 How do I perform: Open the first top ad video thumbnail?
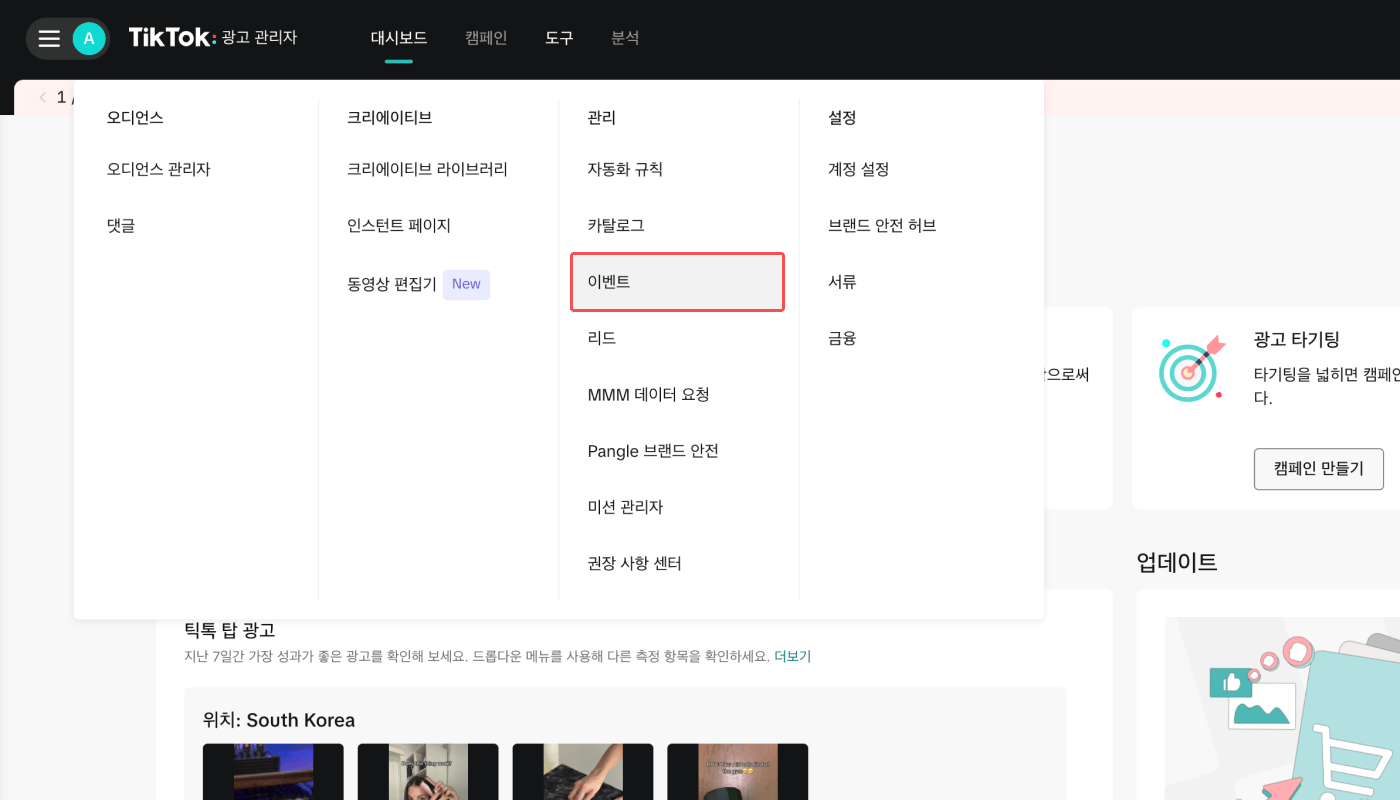273,771
